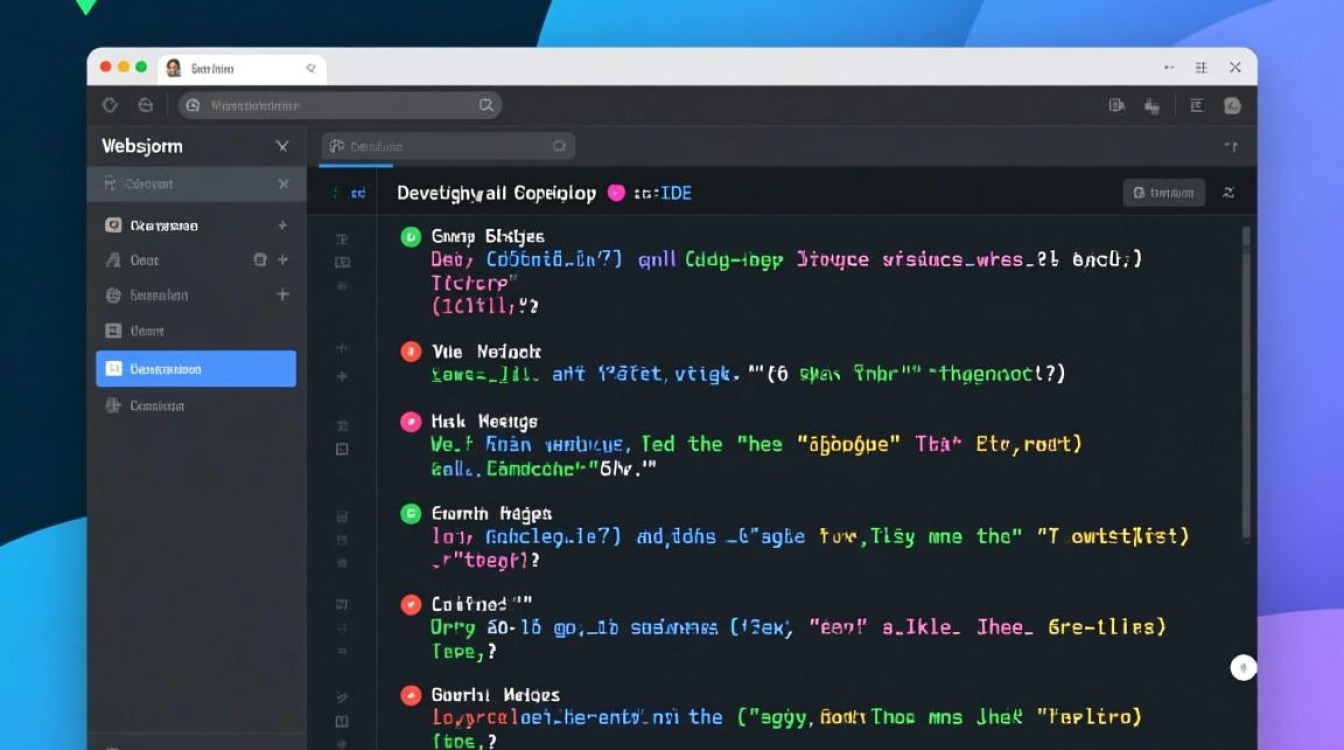Click the magnifier icon in the address bar

tap(486, 105)
